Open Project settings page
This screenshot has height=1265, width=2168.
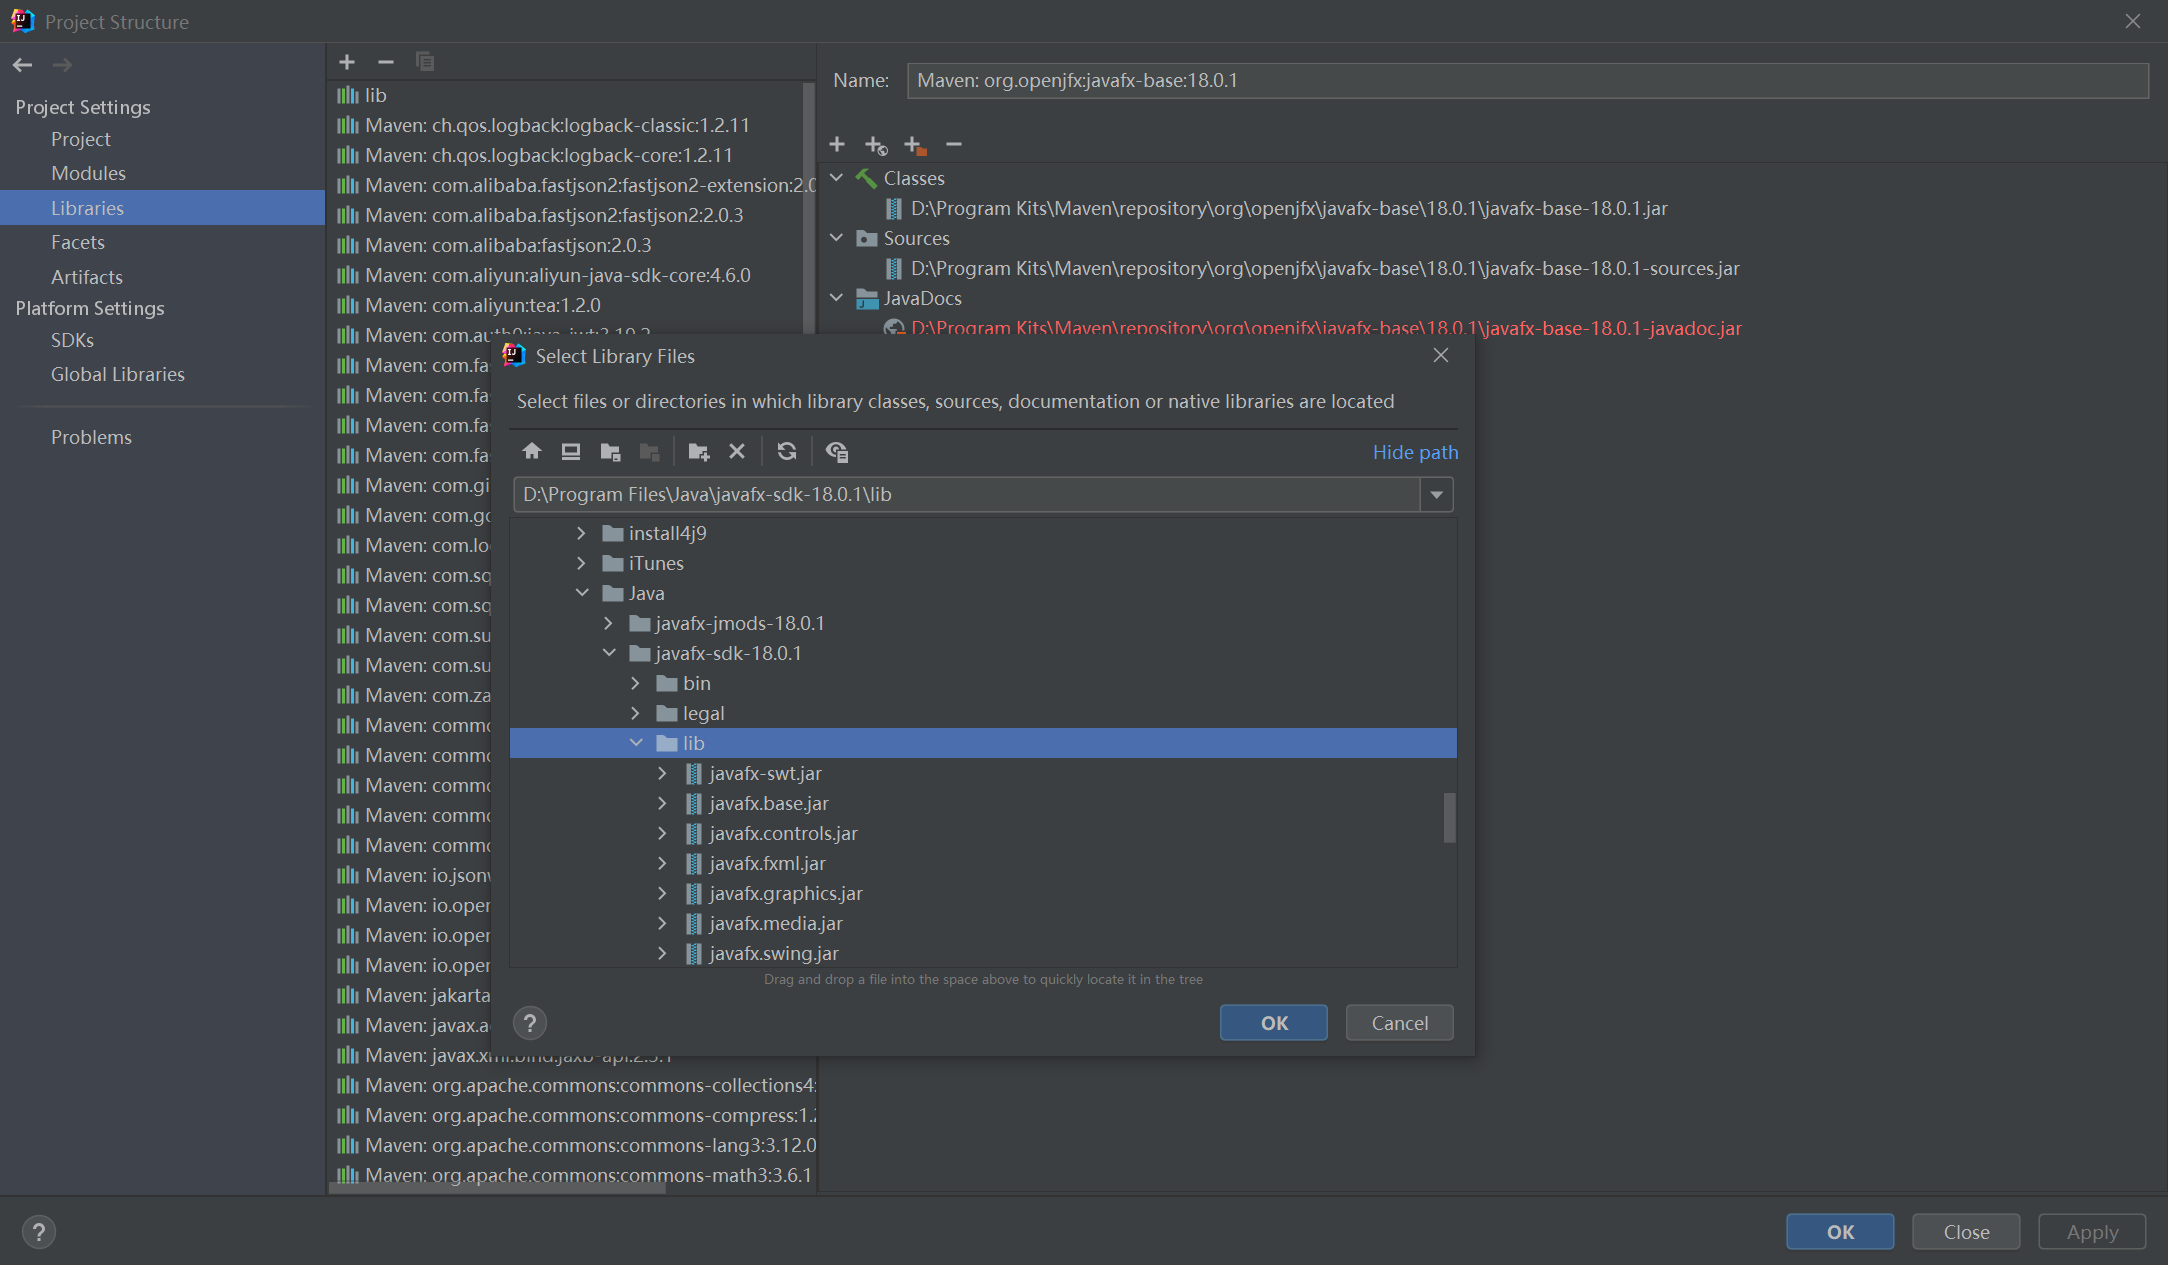tap(81, 139)
